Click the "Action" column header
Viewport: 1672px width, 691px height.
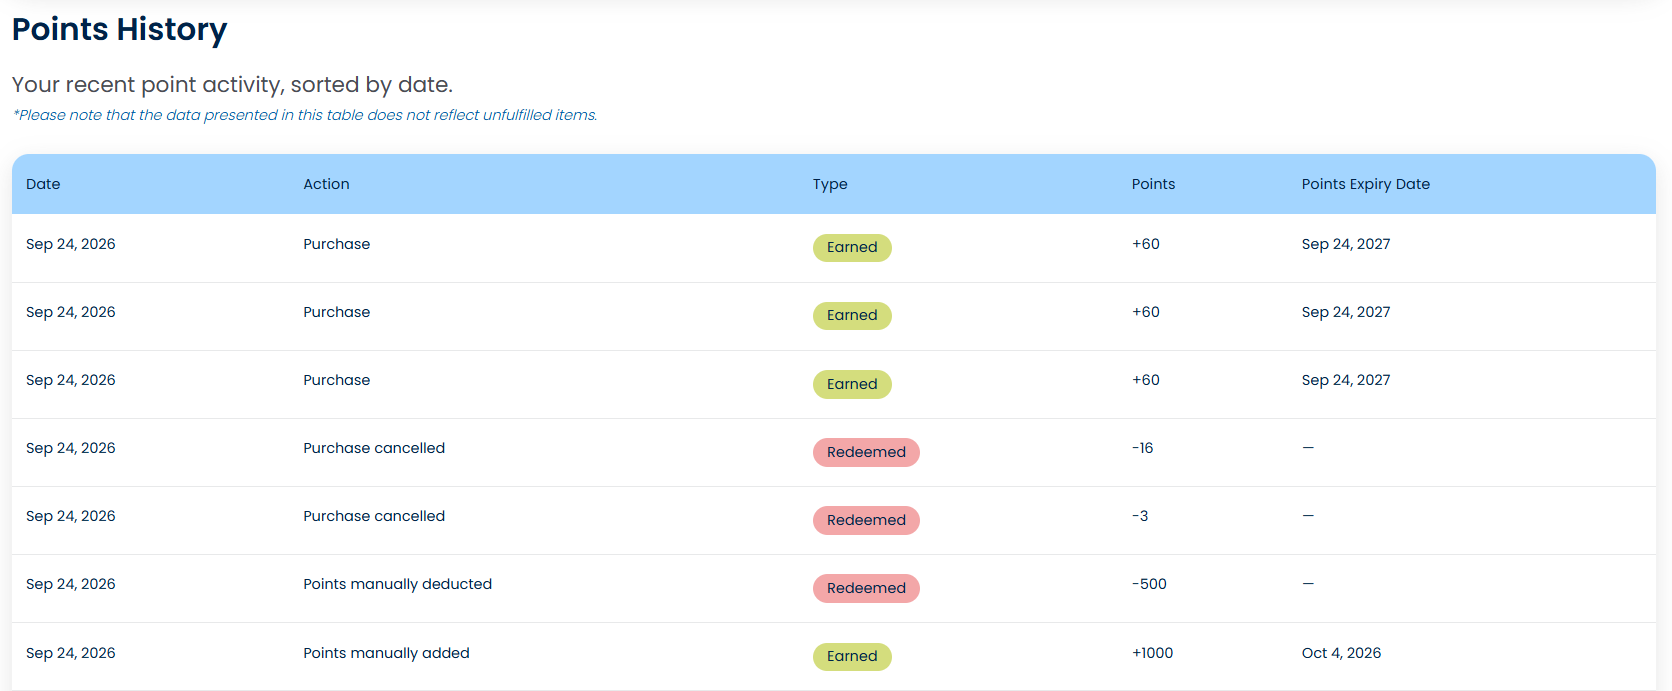click(x=326, y=184)
